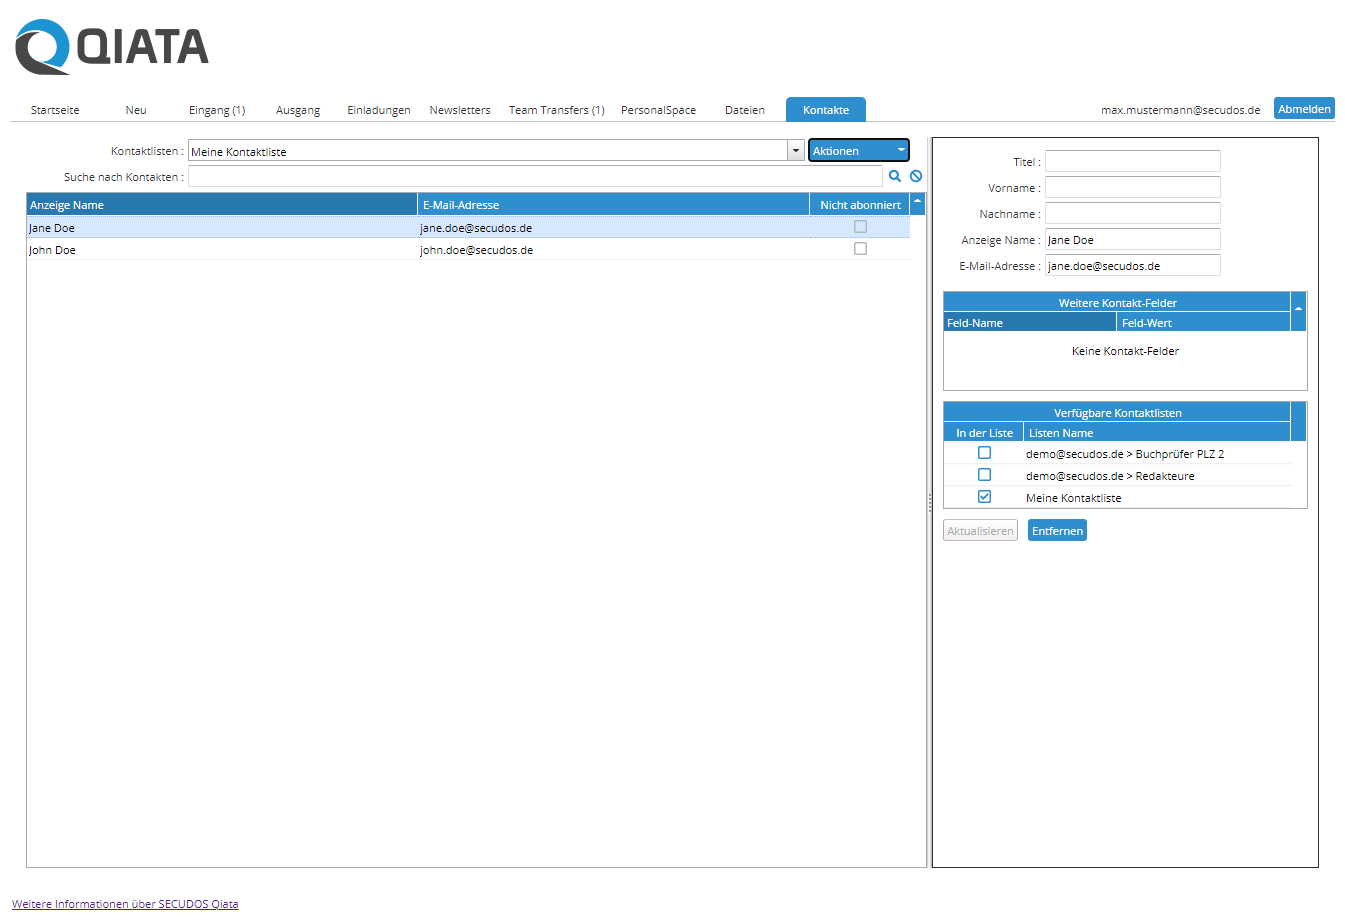Click the Entfernen button

pyautogui.click(x=1057, y=531)
